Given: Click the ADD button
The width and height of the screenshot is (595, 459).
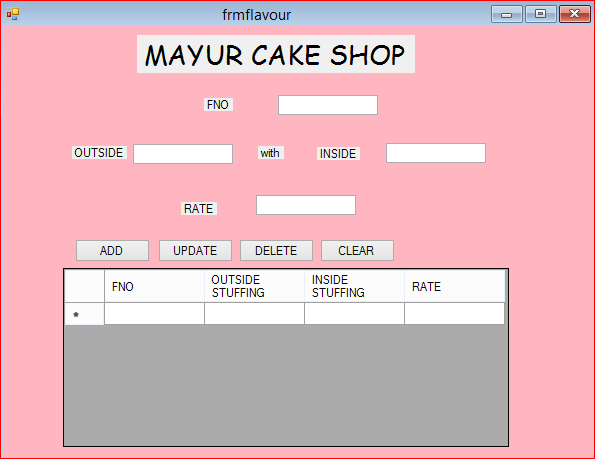Looking at the screenshot, I should (x=112, y=250).
